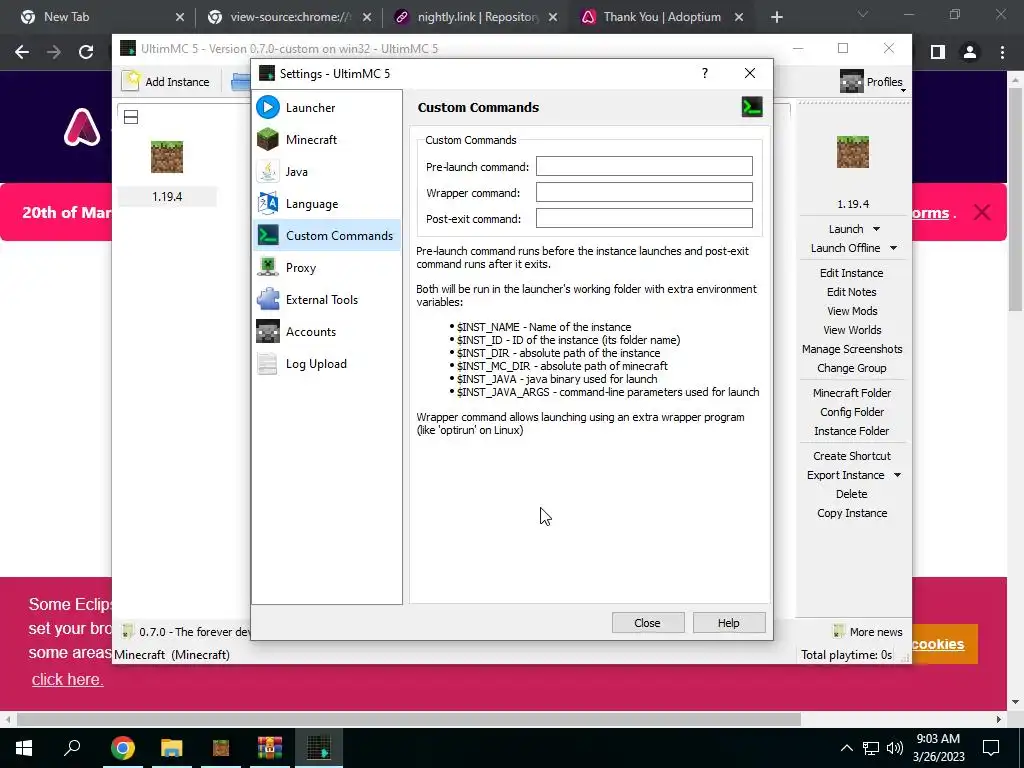The image size is (1024, 768).
Task: Click Edit Notes in the sidebar
Action: [x=852, y=292]
